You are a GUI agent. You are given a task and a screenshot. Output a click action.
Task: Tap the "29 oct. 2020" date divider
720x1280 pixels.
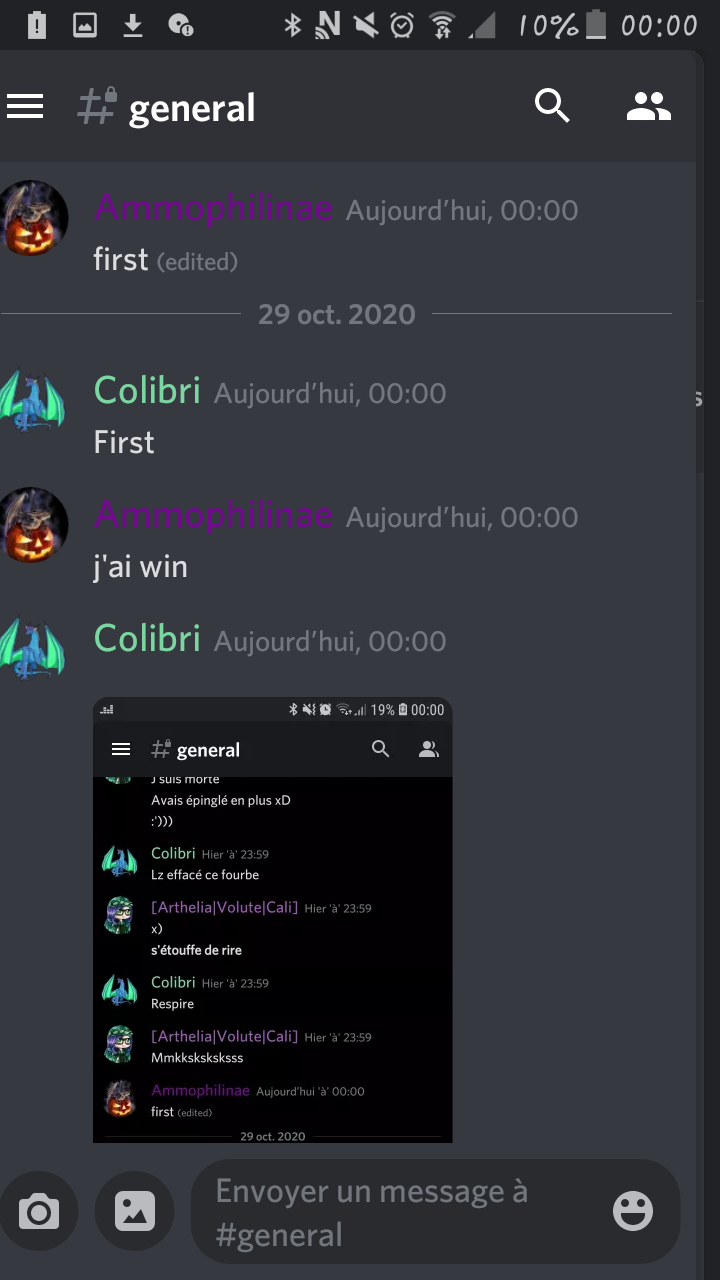point(337,314)
